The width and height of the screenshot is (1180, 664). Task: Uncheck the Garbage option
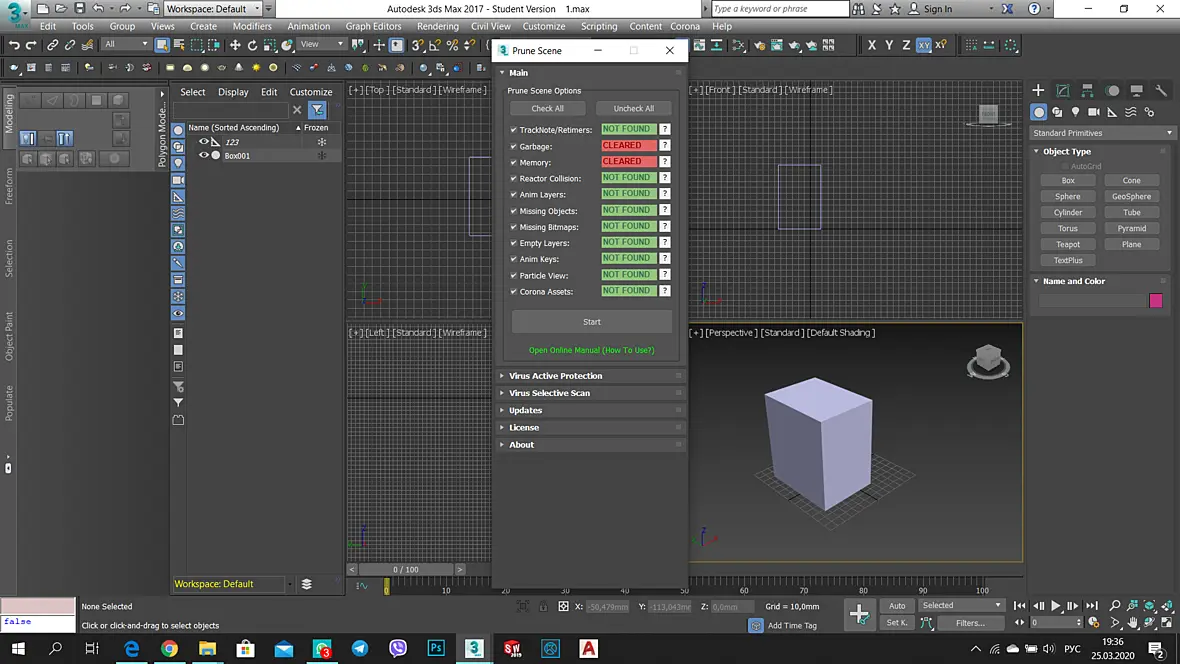[514, 146]
